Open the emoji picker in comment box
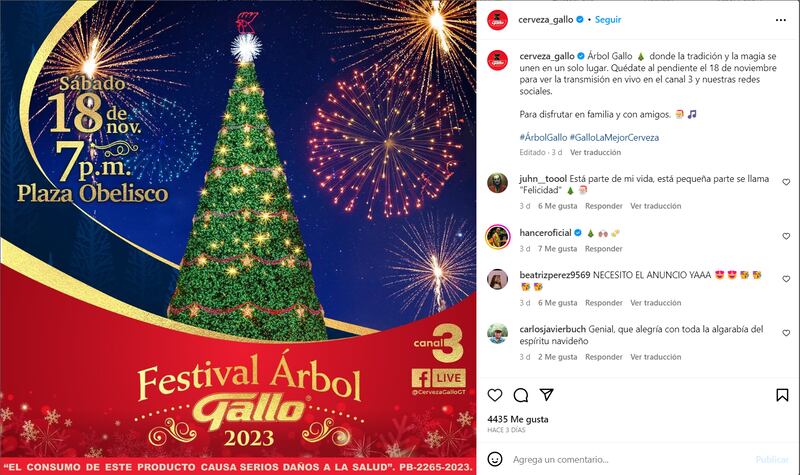The image size is (800, 475). (495, 459)
